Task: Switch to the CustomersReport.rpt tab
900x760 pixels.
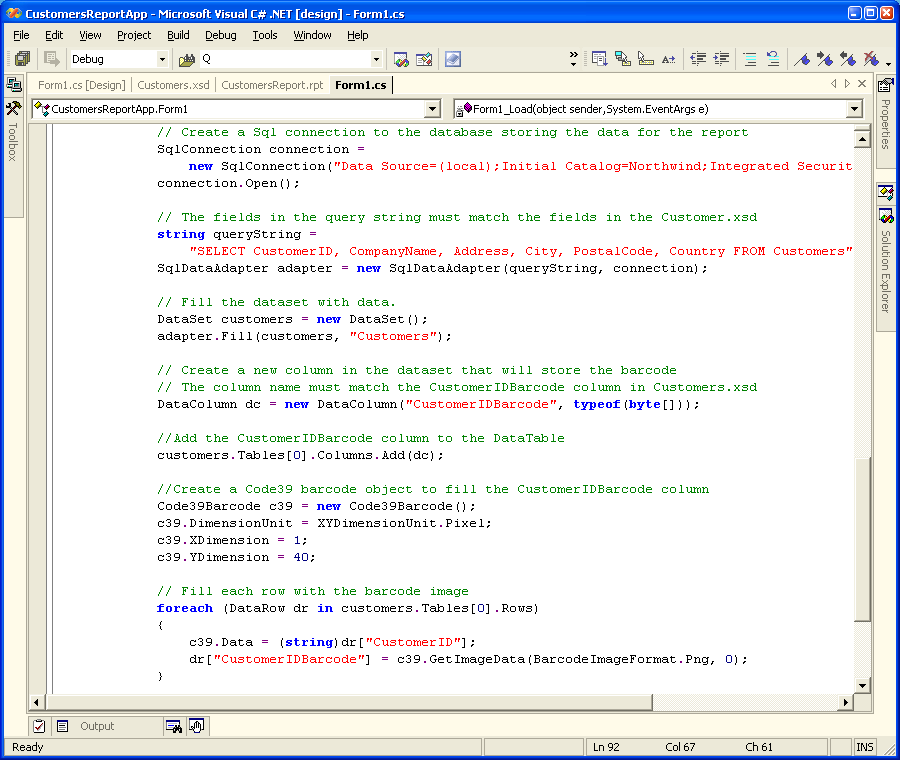Action: 272,85
